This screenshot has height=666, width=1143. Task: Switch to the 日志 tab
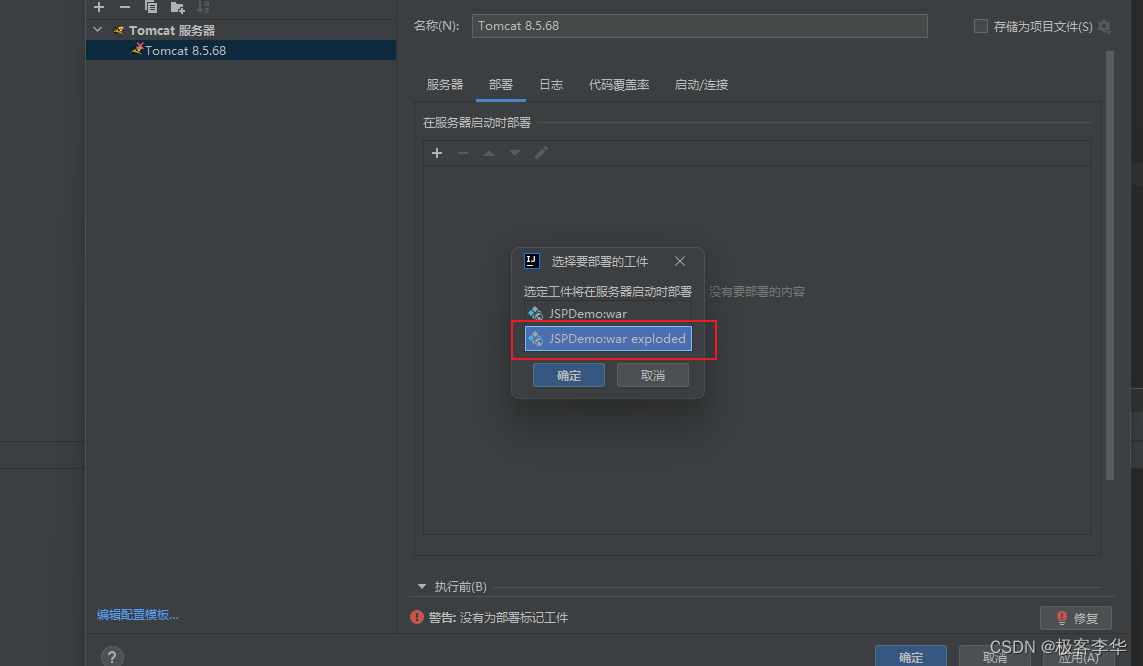tap(551, 85)
